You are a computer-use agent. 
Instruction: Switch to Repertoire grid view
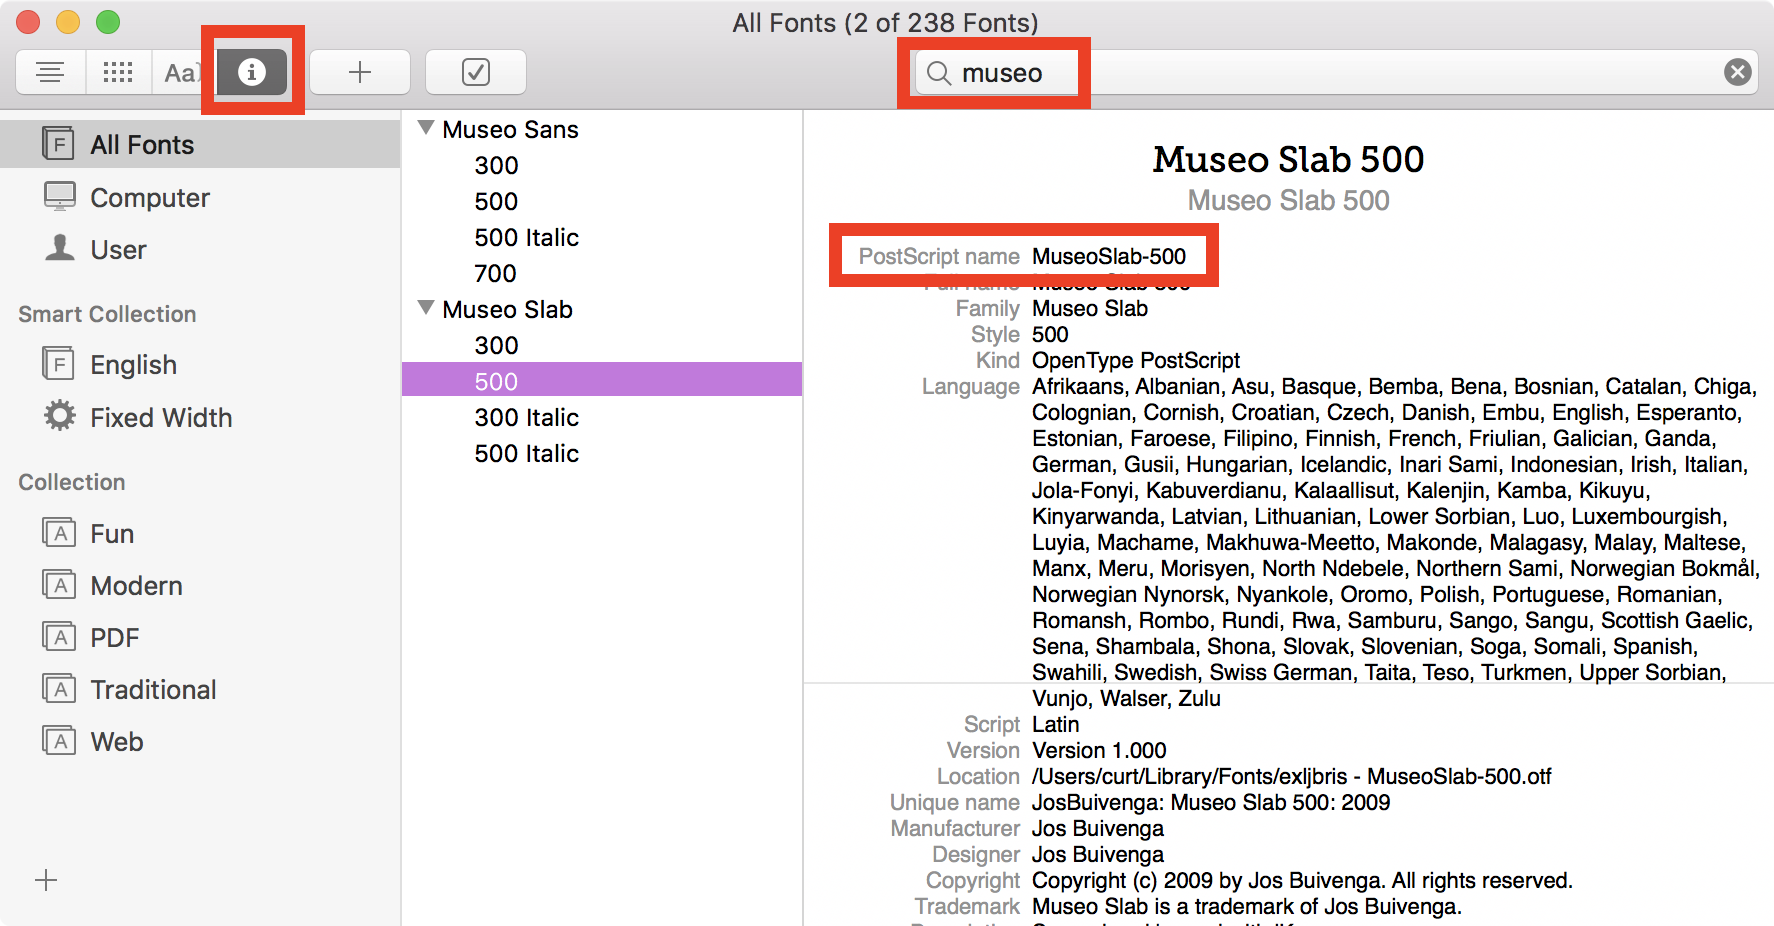[118, 72]
